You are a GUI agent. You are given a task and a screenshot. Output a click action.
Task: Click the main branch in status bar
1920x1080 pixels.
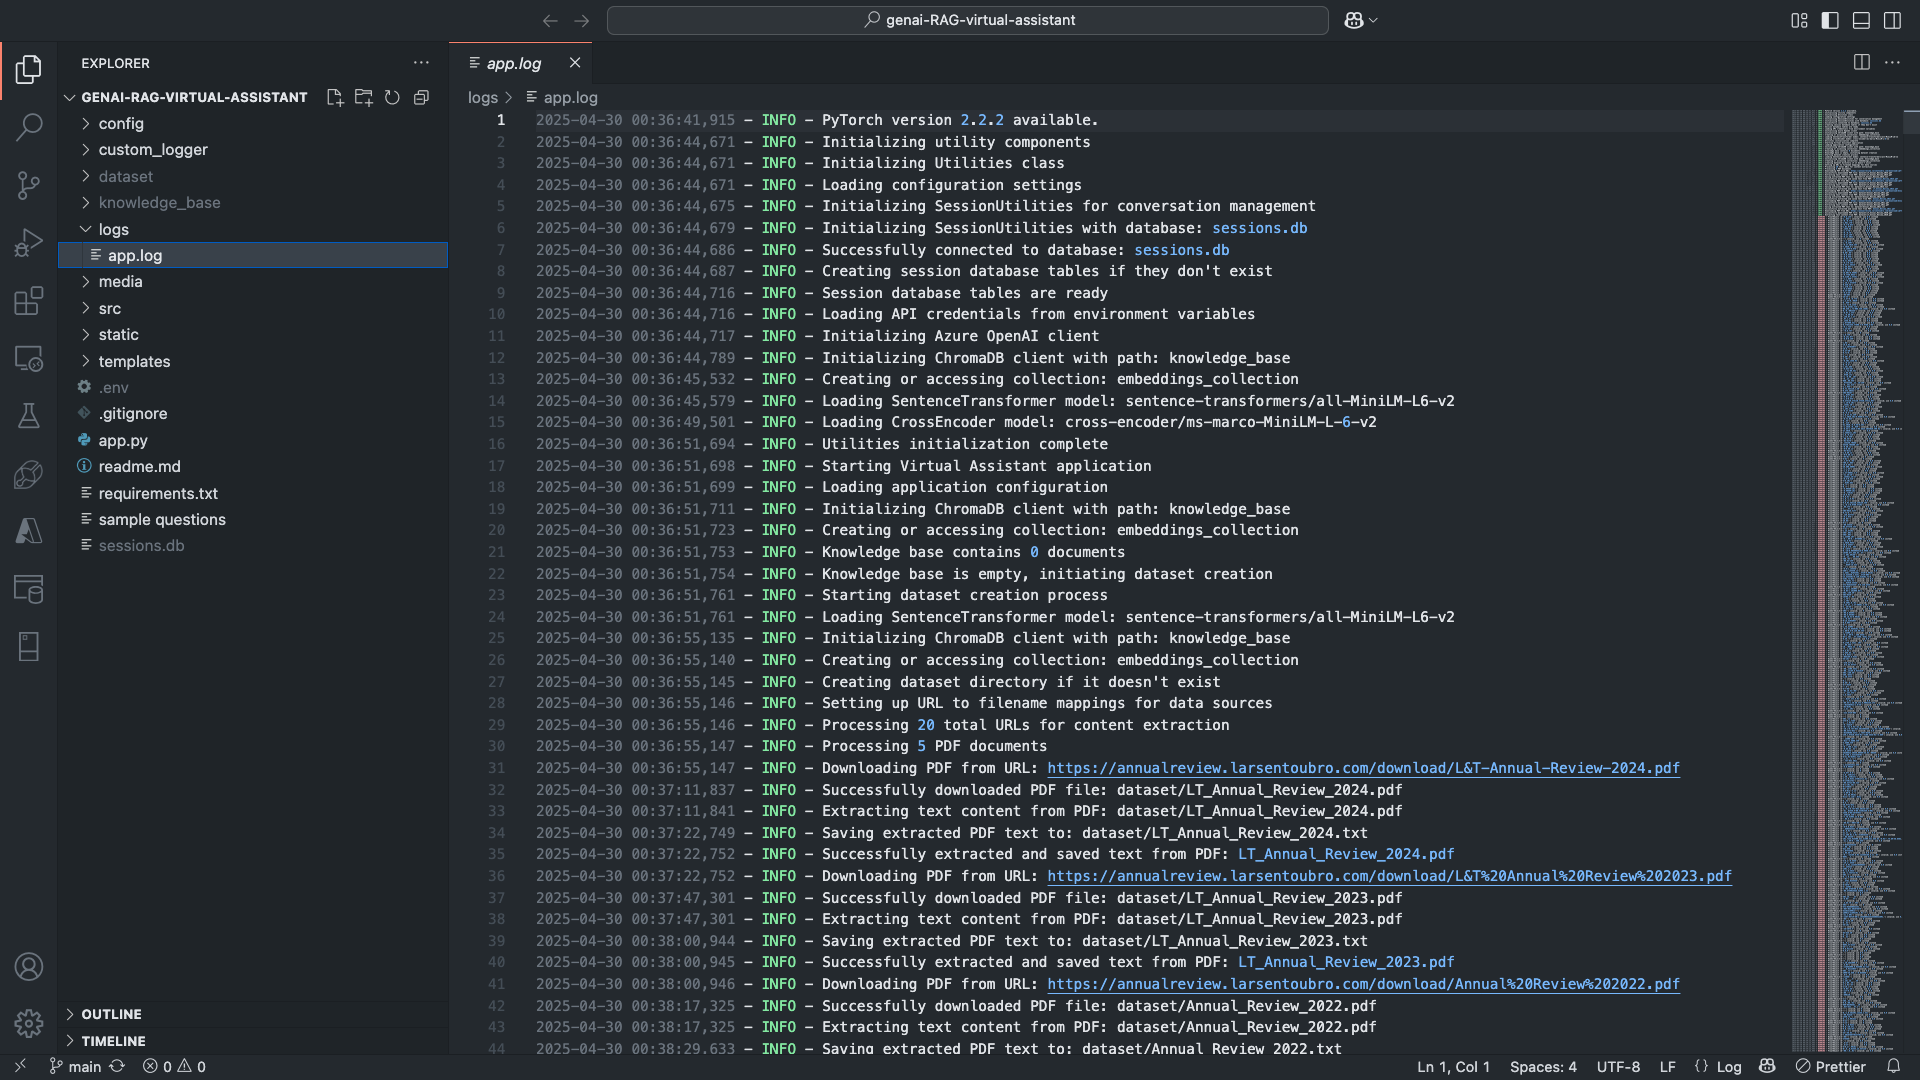click(x=76, y=1067)
